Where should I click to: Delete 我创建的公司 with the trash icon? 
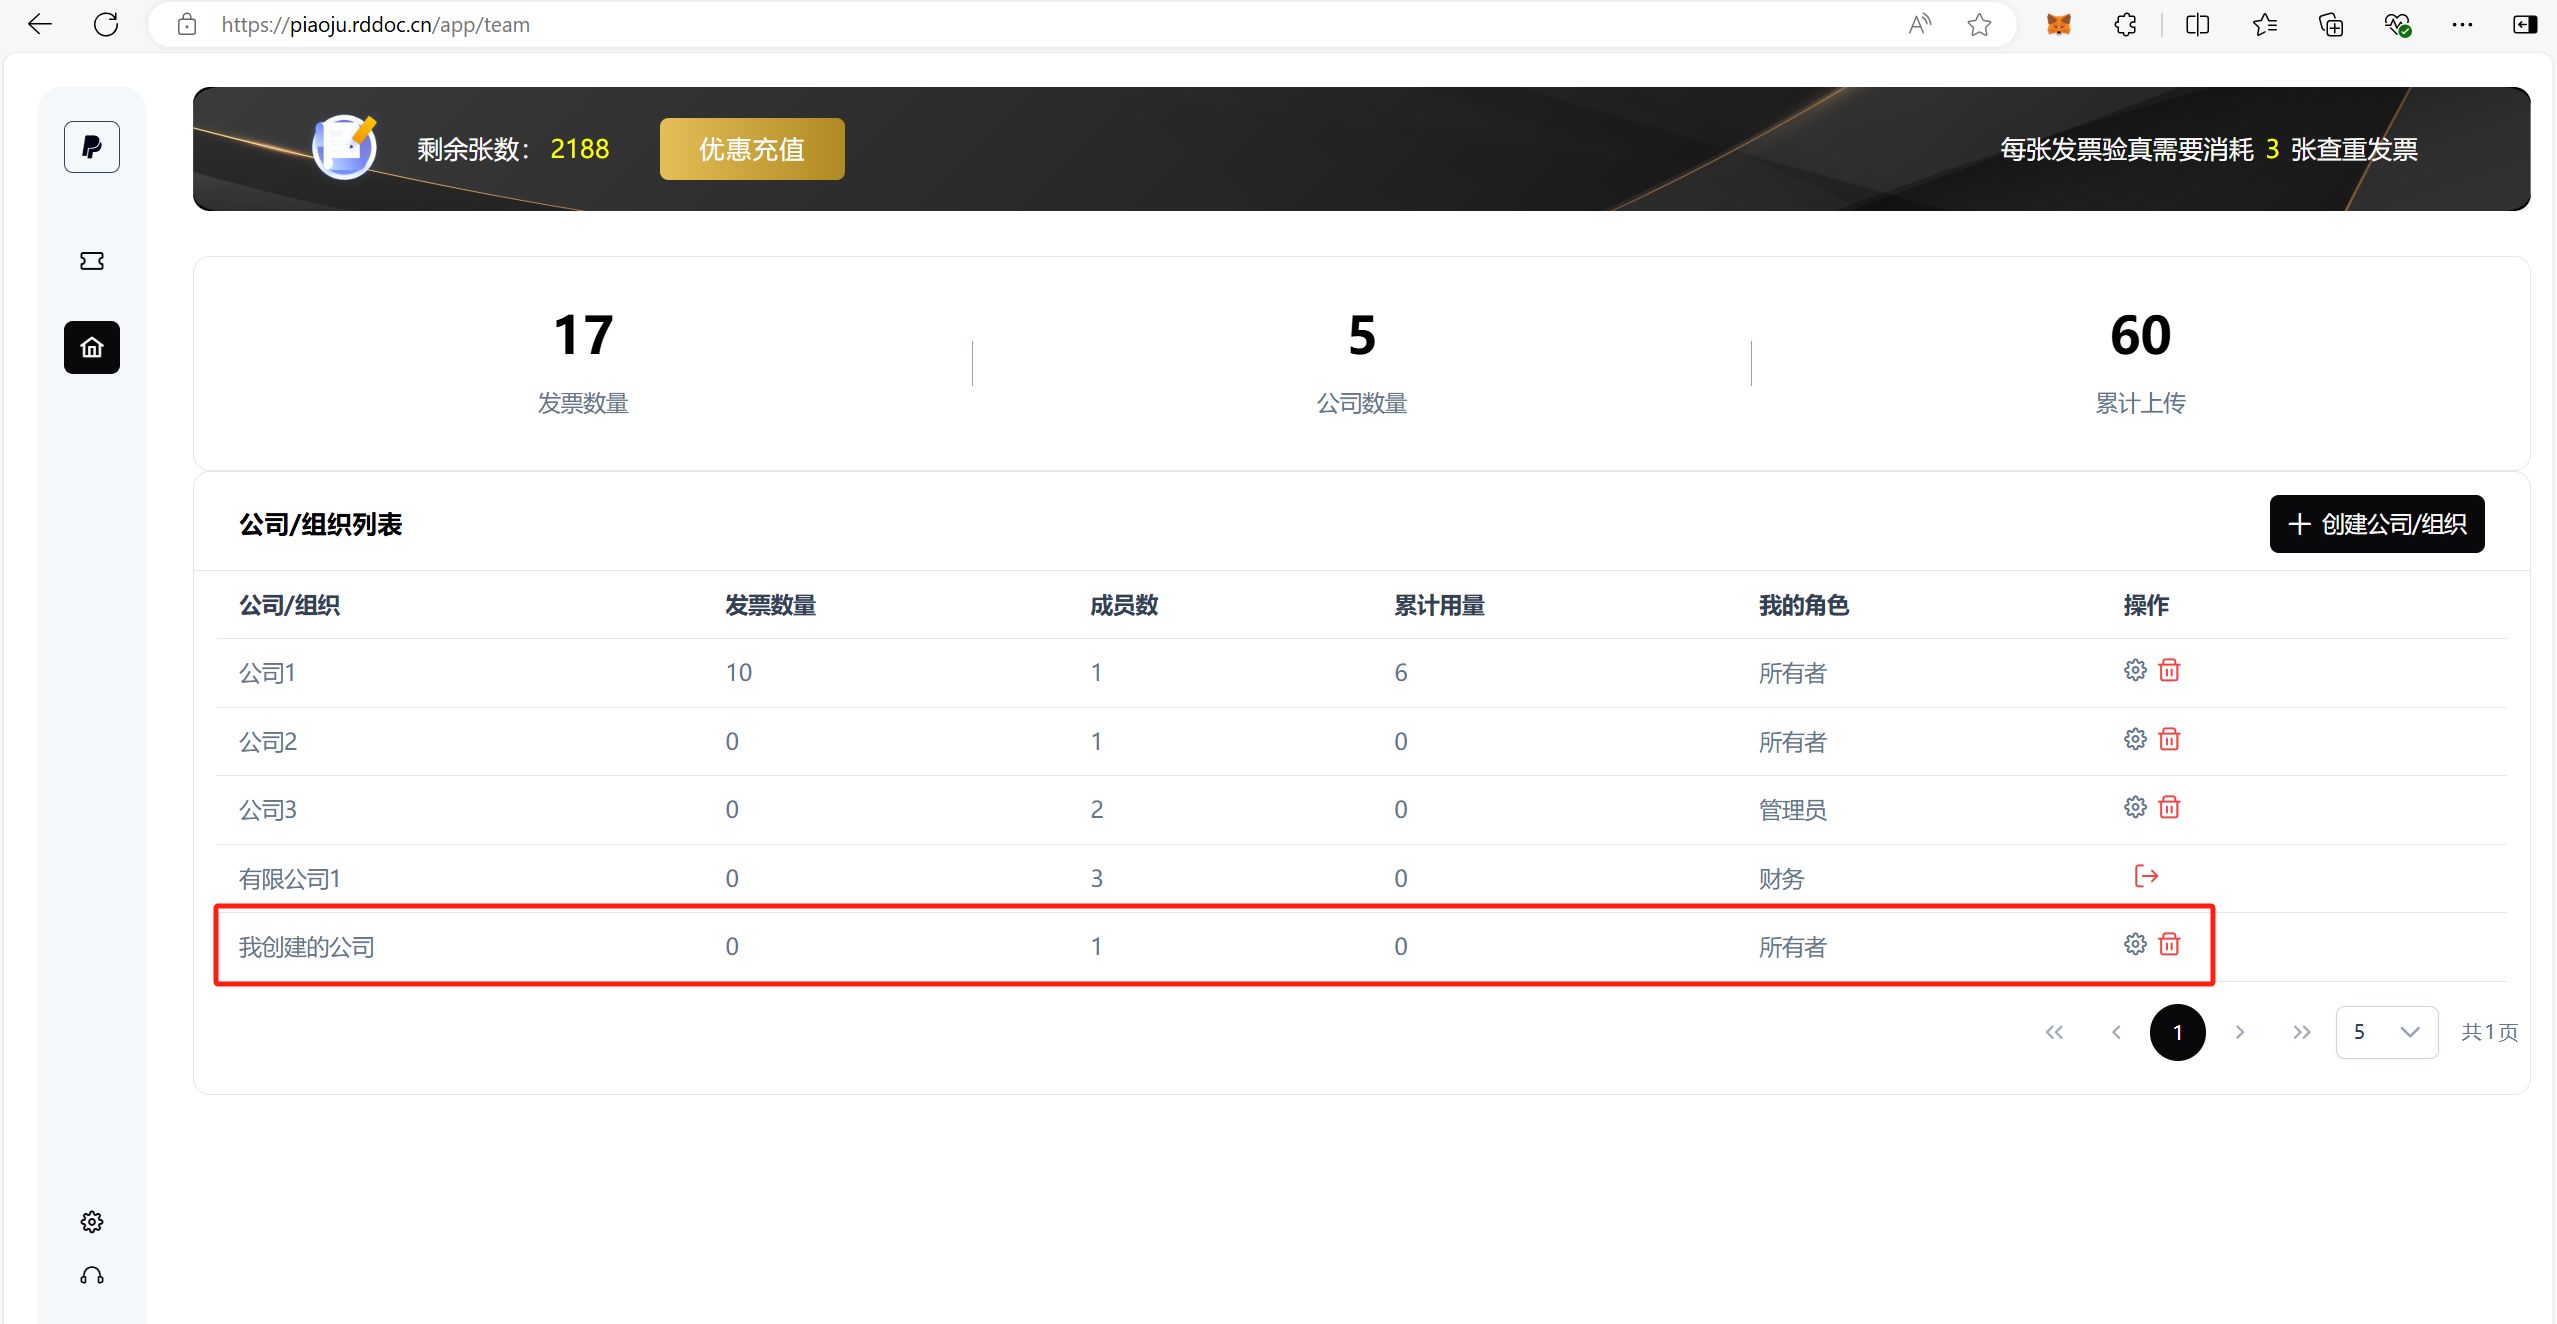tap(2169, 944)
